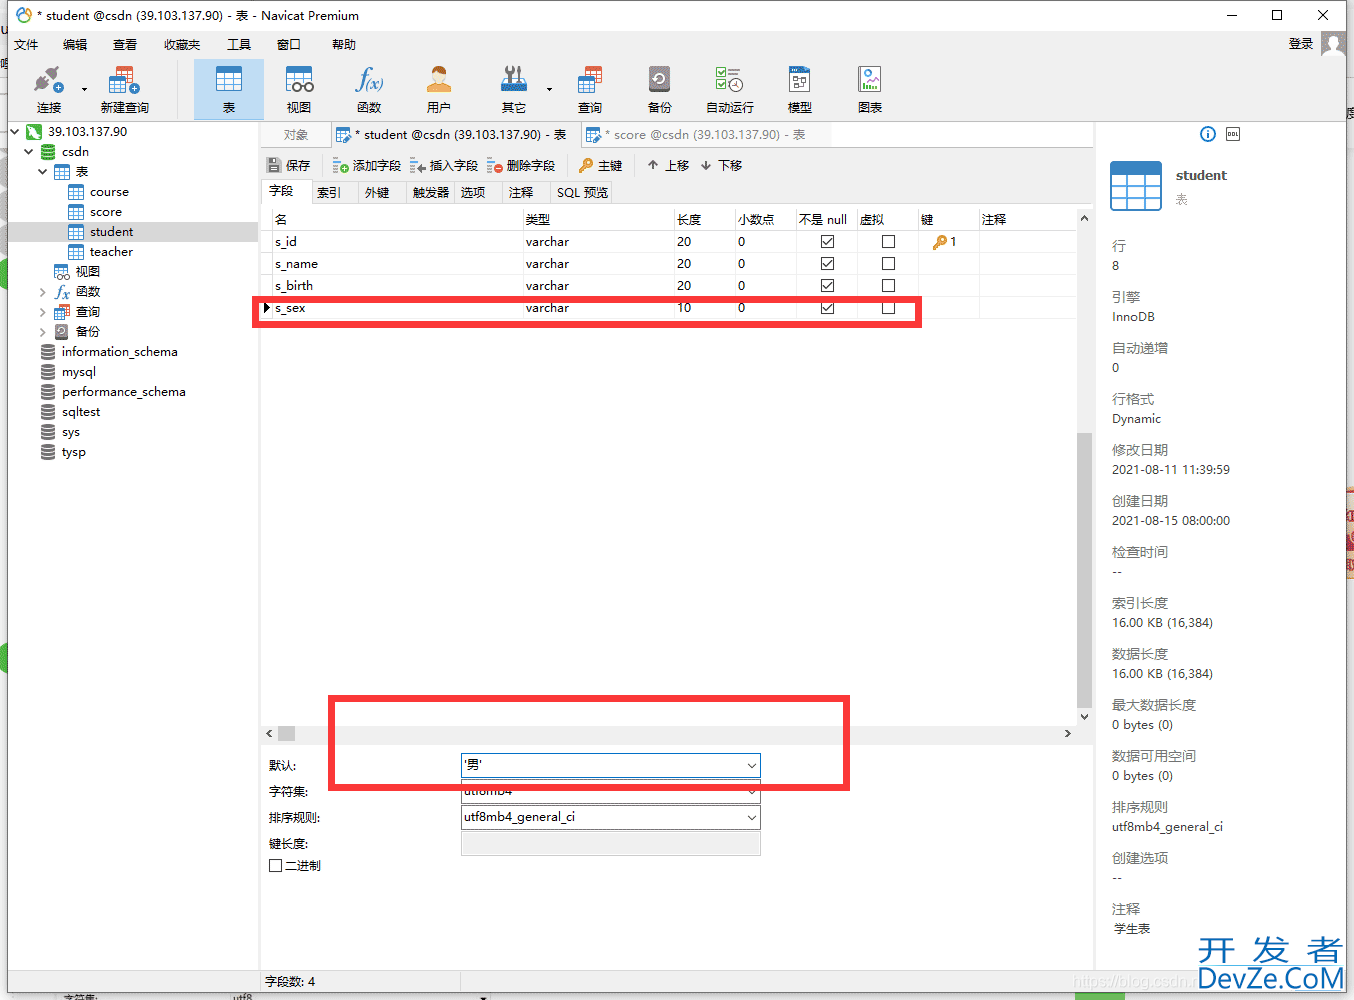Toggle Virtual checkbox for s_id
Viewport: 1354px width, 1000px height.
(x=888, y=242)
